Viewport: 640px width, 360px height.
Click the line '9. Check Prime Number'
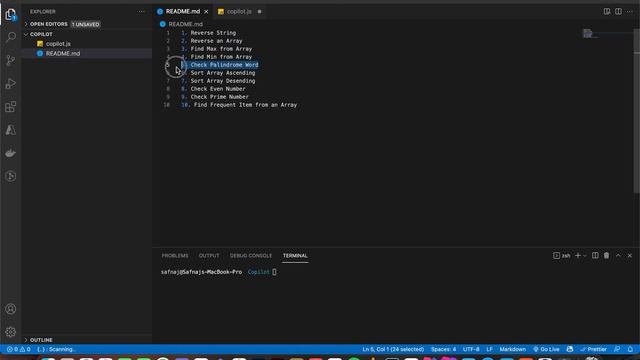[x=215, y=97]
